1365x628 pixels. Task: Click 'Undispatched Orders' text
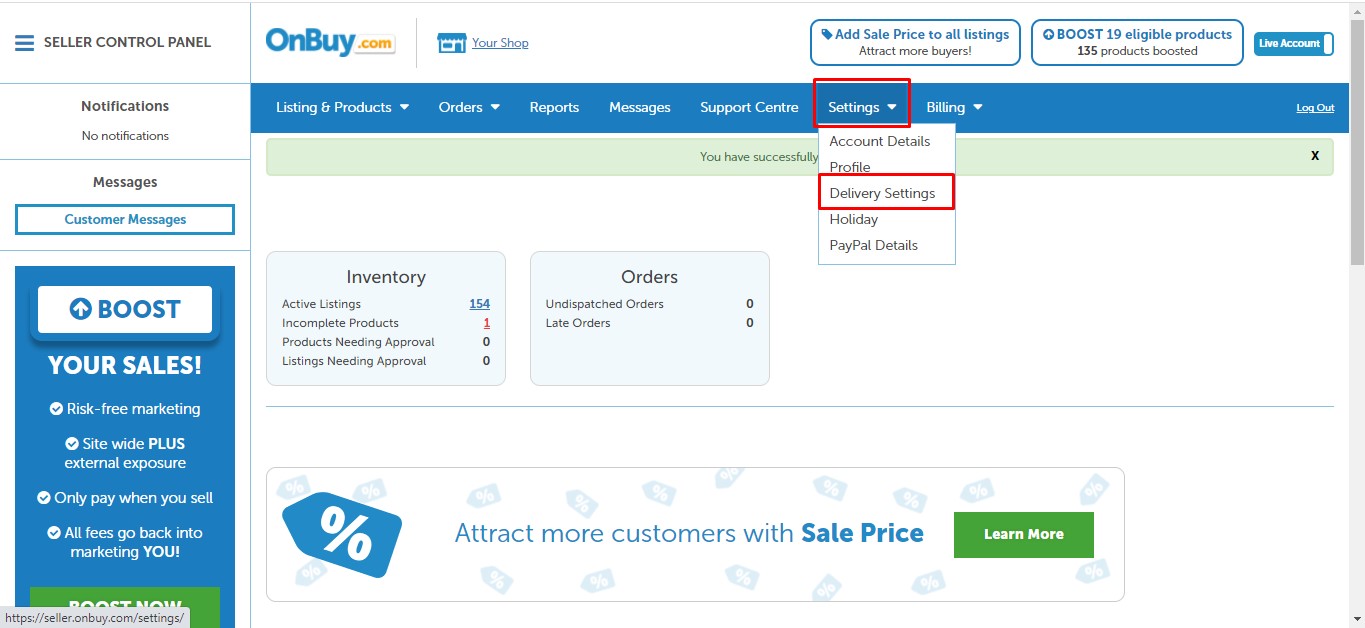coord(604,304)
